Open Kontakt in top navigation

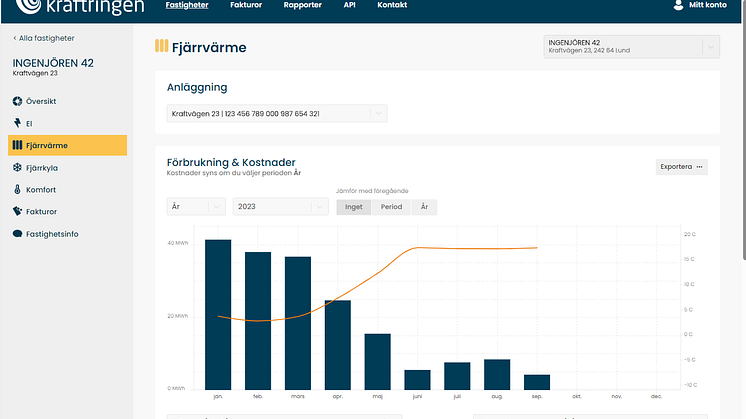point(392,5)
